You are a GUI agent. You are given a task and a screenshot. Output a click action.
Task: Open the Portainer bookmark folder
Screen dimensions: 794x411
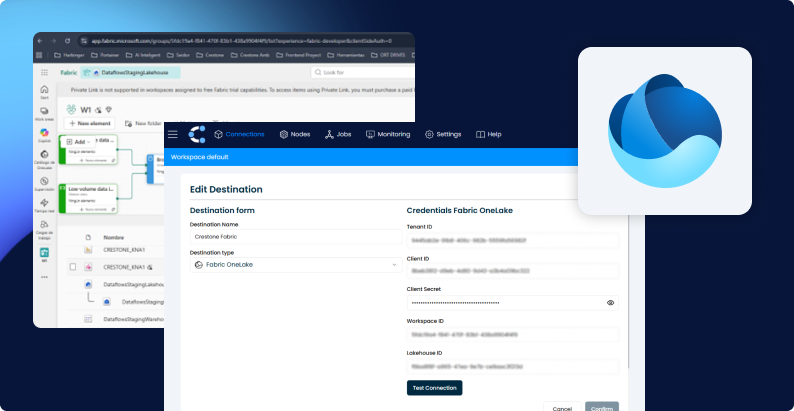point(106,55)
